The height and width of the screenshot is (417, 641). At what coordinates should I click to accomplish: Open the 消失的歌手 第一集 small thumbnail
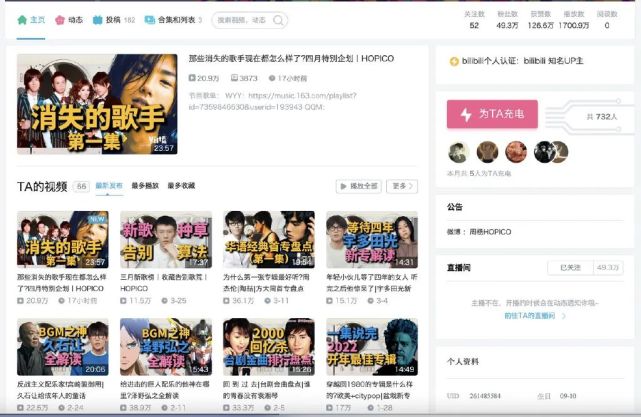(63, 240)
